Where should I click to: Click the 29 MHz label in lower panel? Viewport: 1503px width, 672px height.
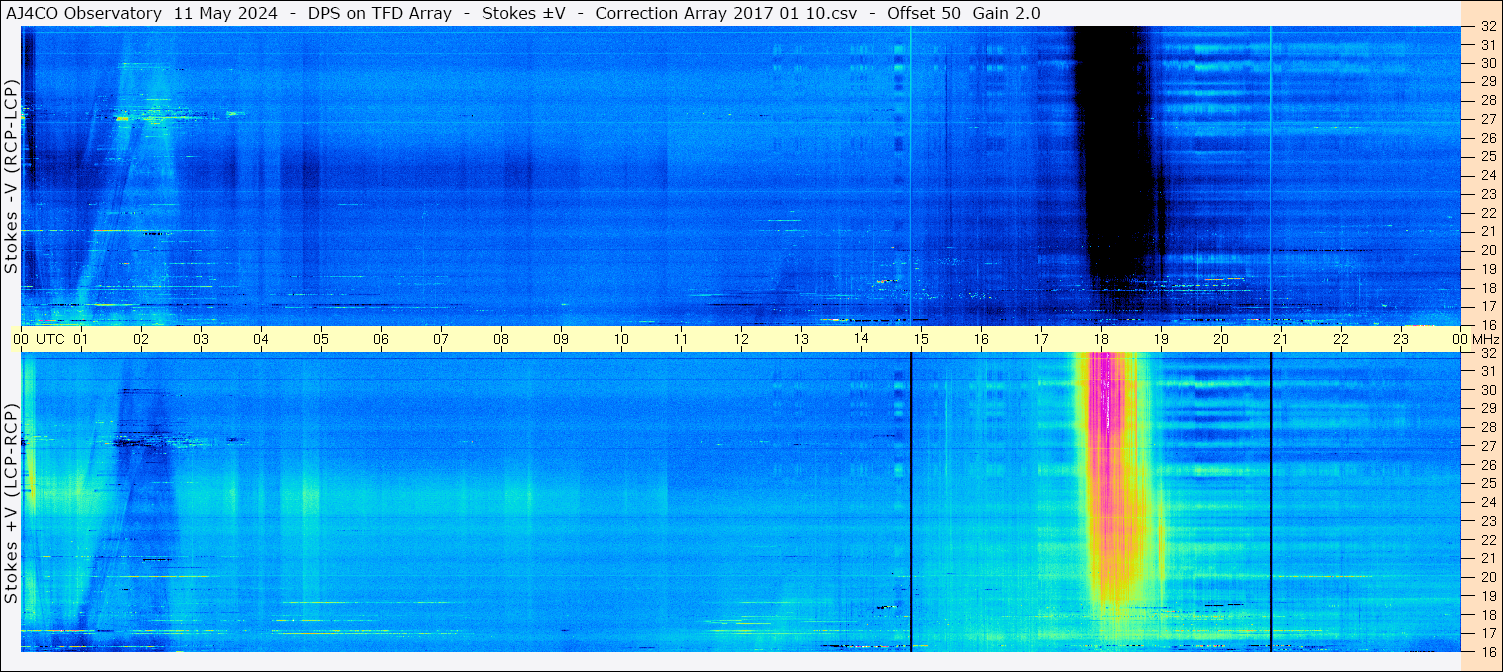point(1487,408)
